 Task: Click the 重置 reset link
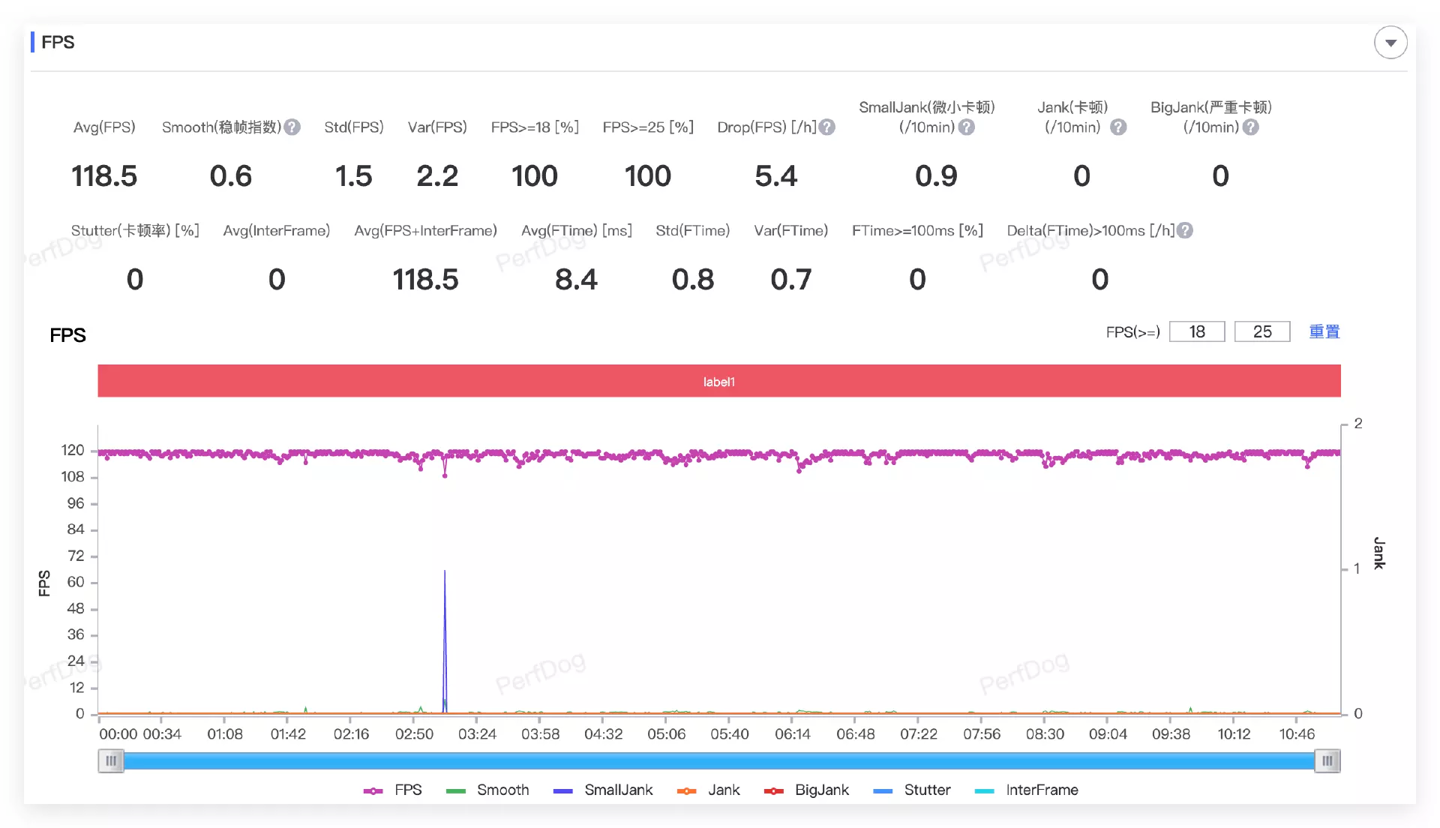[1324, 332]
